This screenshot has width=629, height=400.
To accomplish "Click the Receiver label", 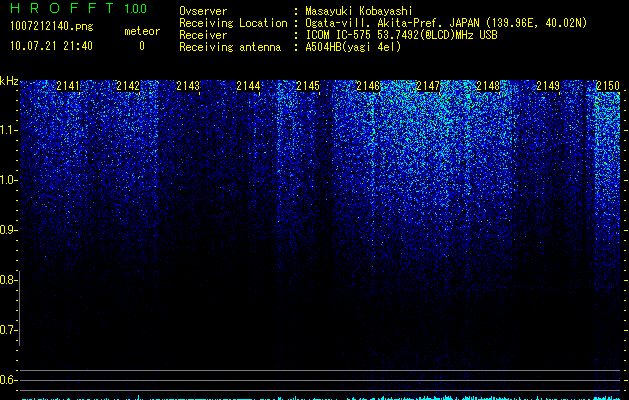I will (203, 35).
